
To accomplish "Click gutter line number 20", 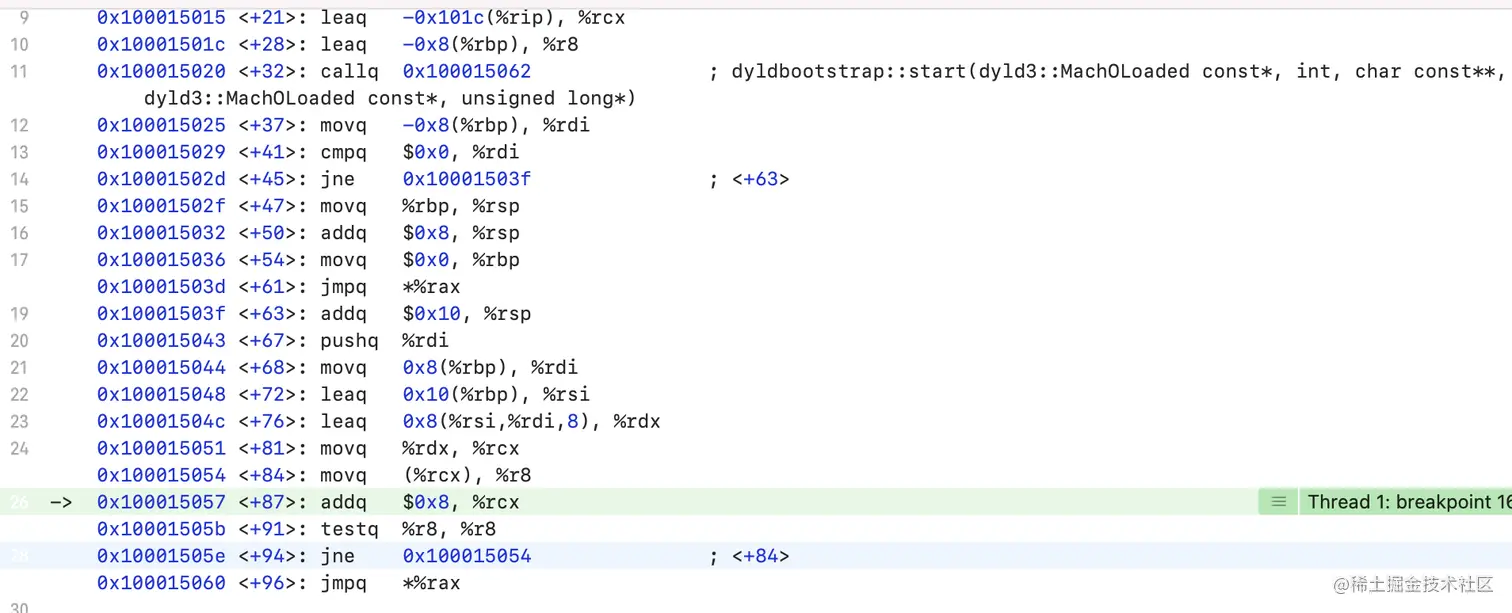I will tap(19, 342).
